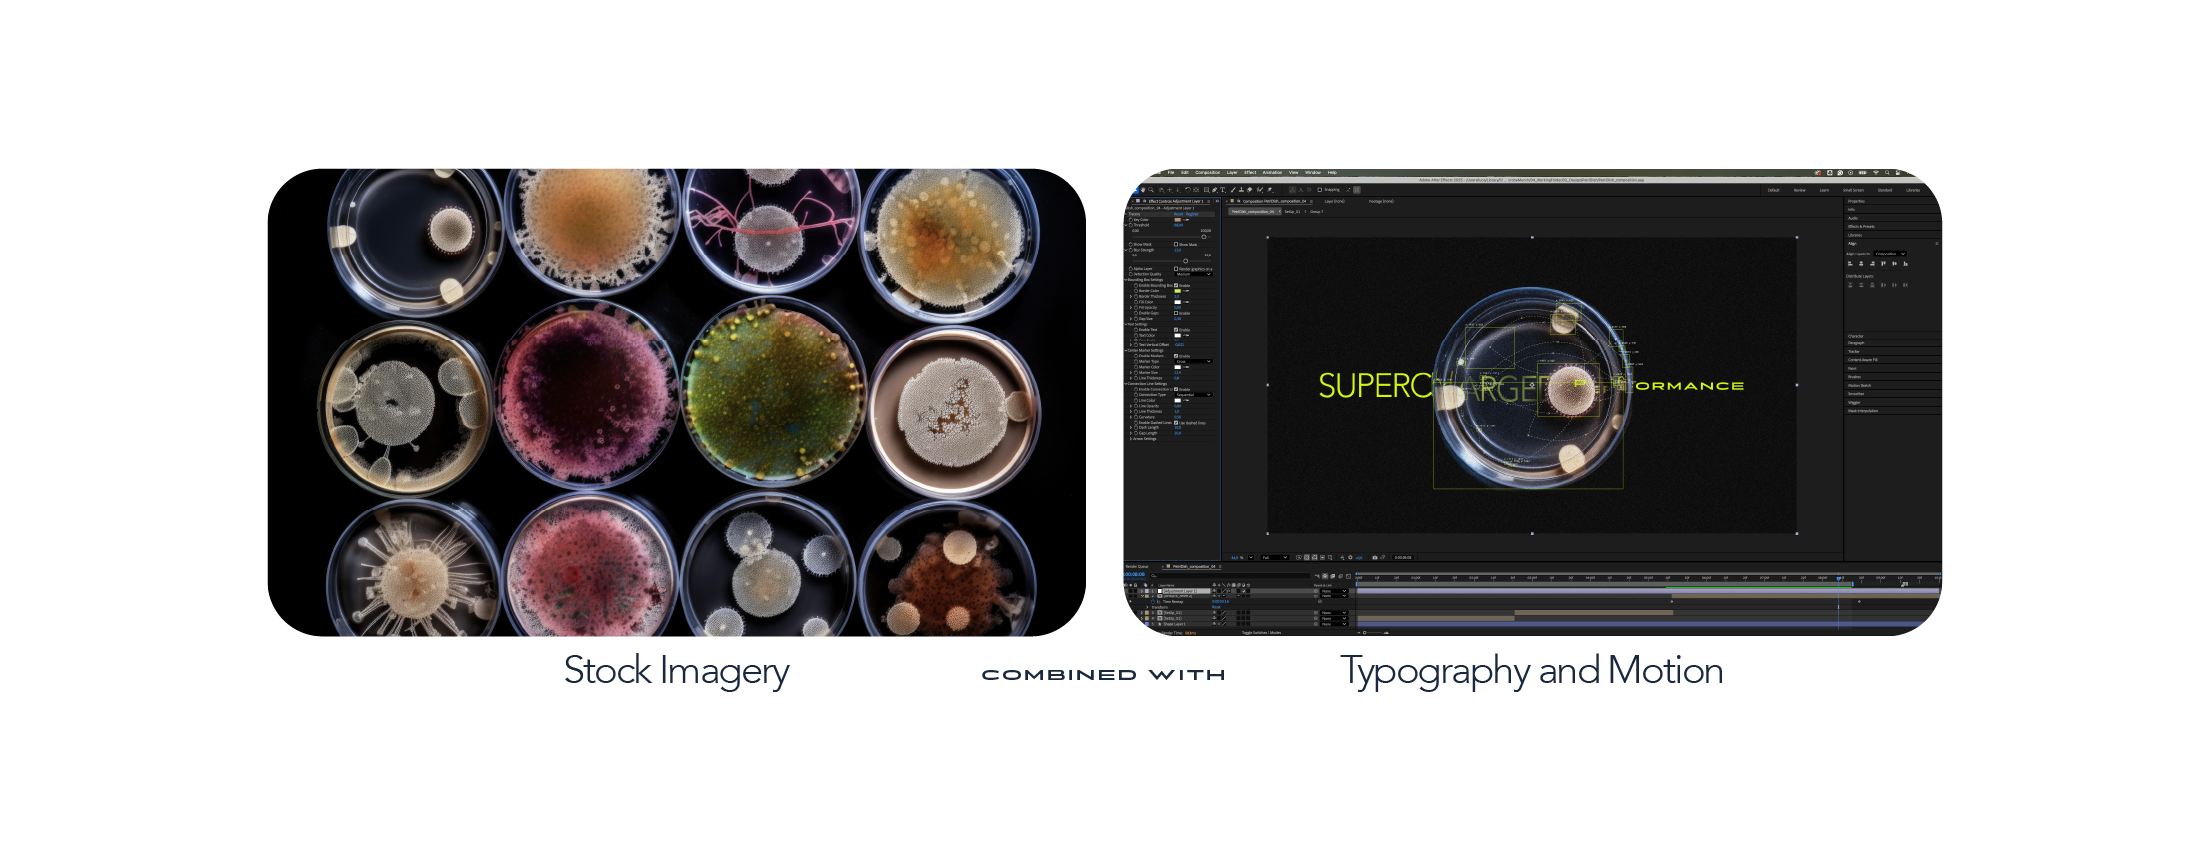Select the Puppet Pin tool

(1270, 190)
